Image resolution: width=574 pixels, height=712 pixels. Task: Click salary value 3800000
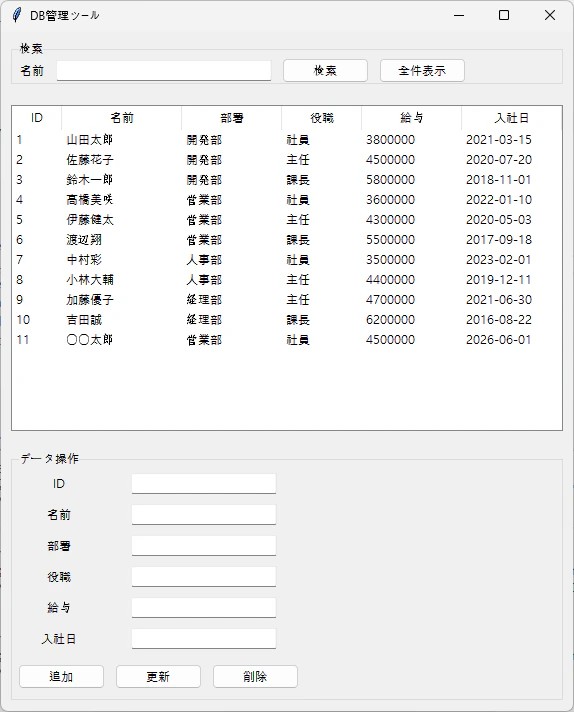point(391,140)
